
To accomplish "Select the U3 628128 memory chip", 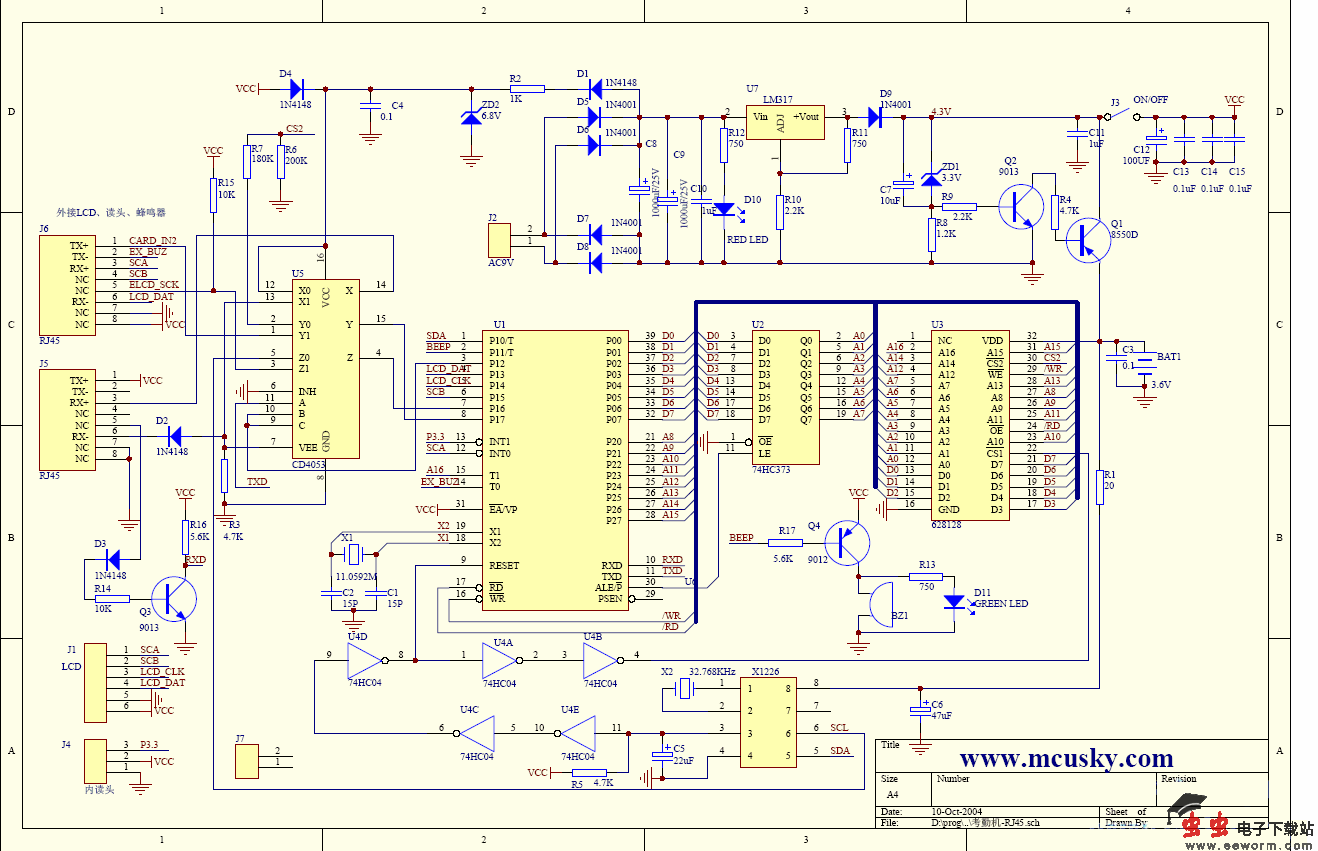I will 969,425.
